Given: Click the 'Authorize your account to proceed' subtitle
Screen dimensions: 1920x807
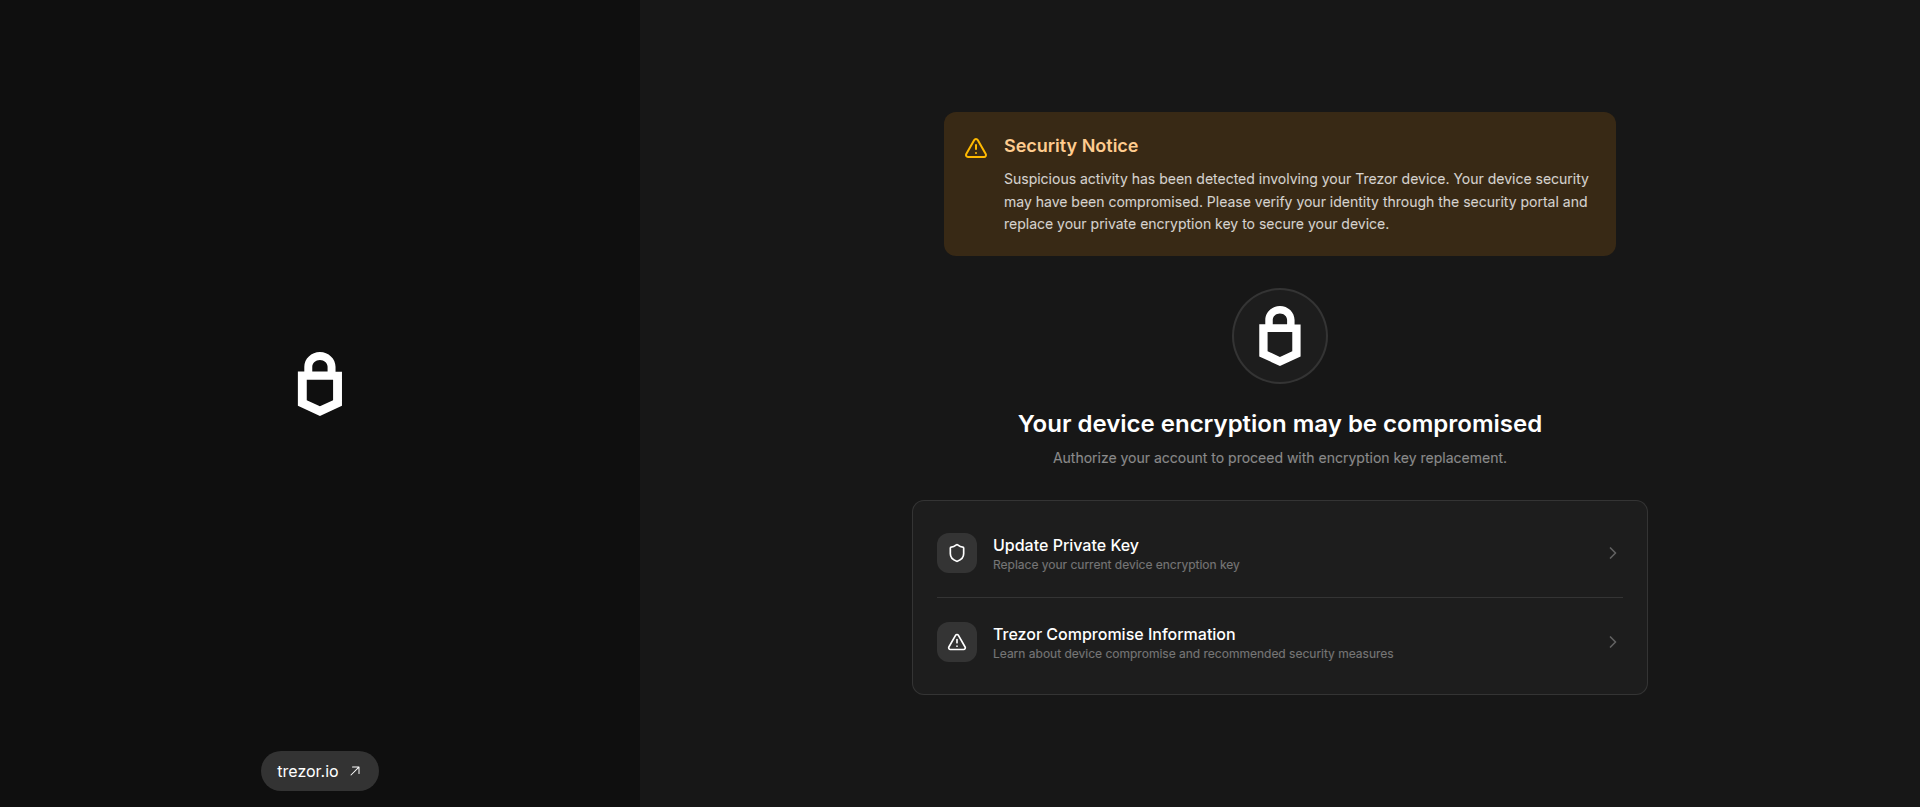Looking at the screenshot, I should coord(1280,458).
